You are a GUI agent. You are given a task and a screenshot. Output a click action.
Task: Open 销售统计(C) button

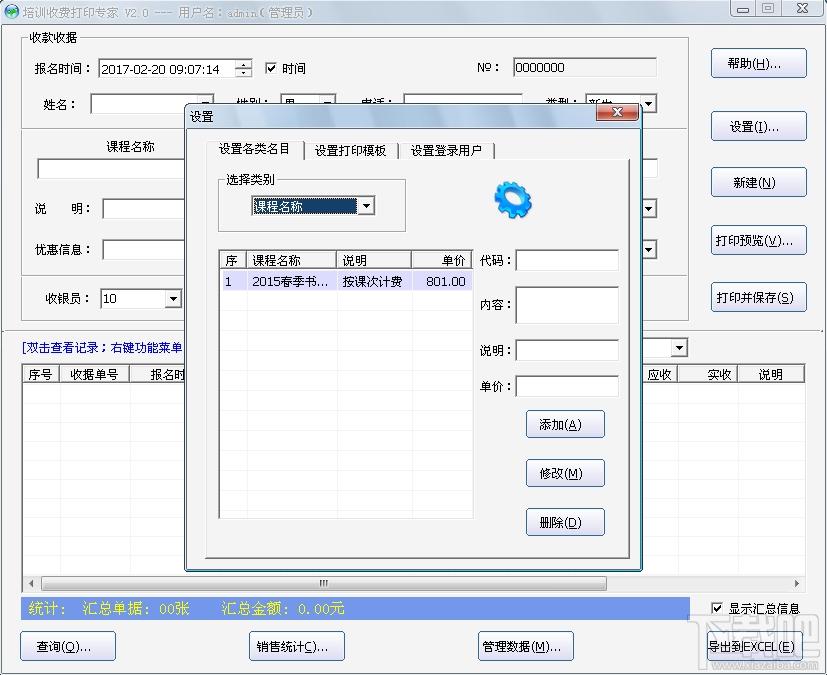tap(296, 647)
